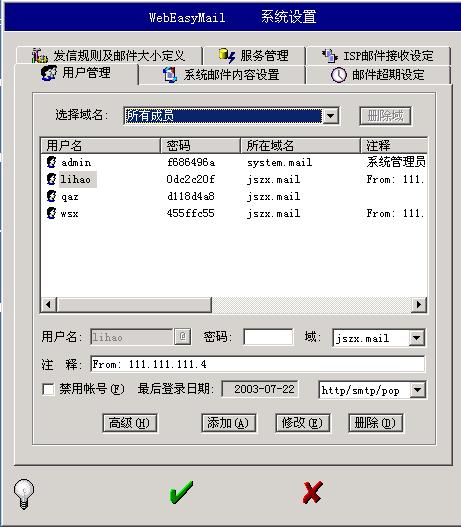The width and height of the screenshot is (461, 527).
Task: Select the admin user icon in list
Action: (51, 162)
